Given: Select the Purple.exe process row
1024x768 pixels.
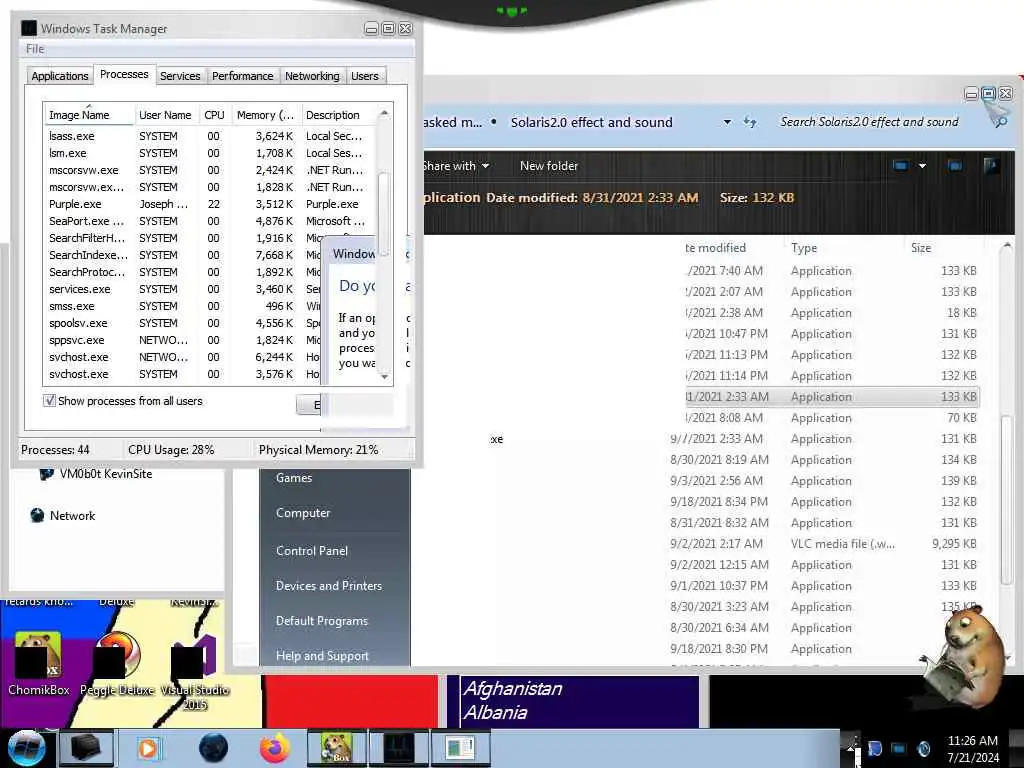Looking at the screenshot, I should point(208,204).
